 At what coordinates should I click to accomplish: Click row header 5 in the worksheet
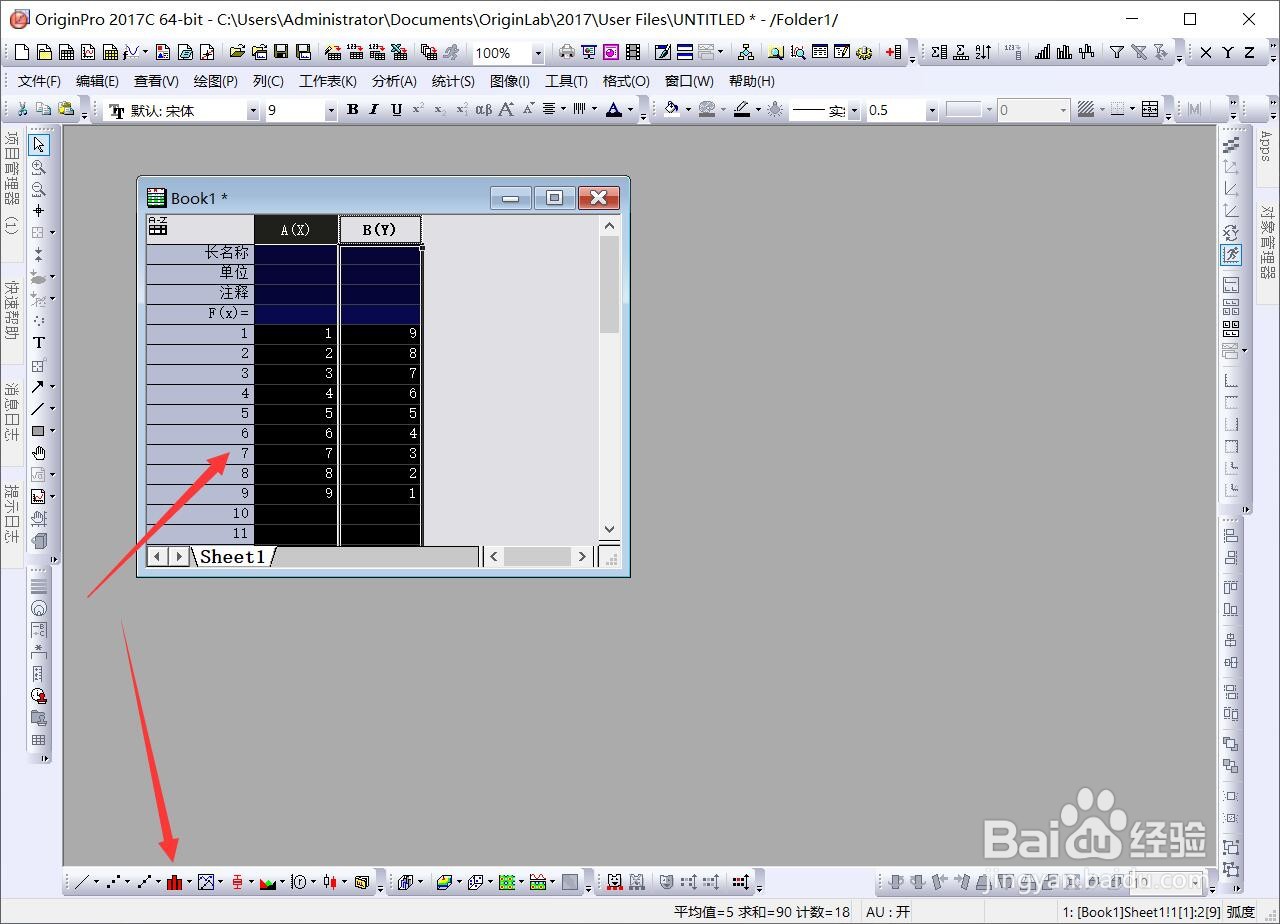(200, 413)
